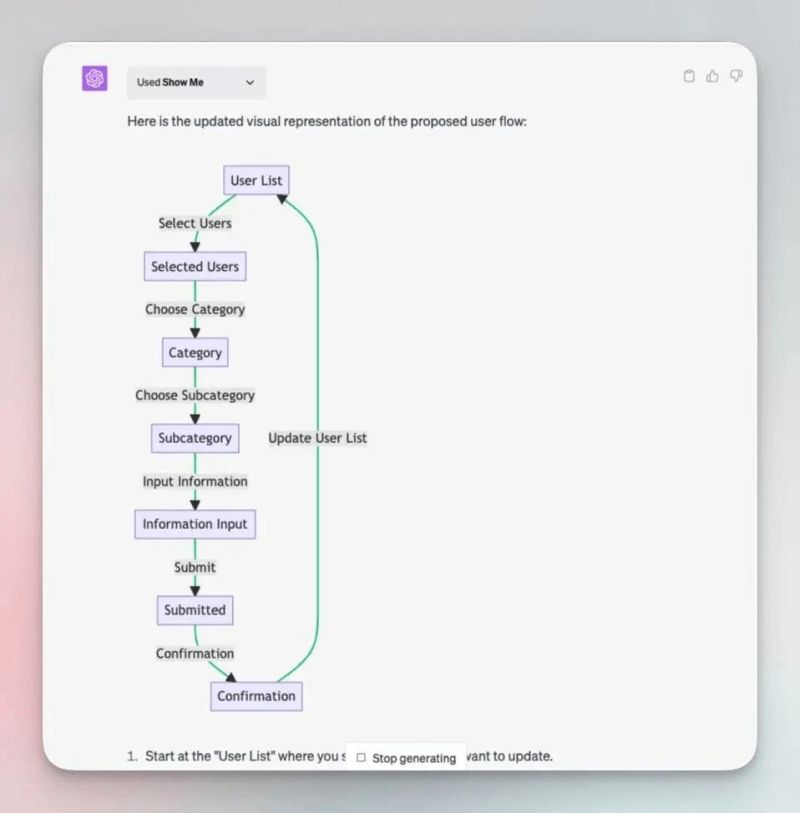This screenshot has height=813, width=800.
Task: Click the Choose Subcategory edge label
Action: click(195, 395)
